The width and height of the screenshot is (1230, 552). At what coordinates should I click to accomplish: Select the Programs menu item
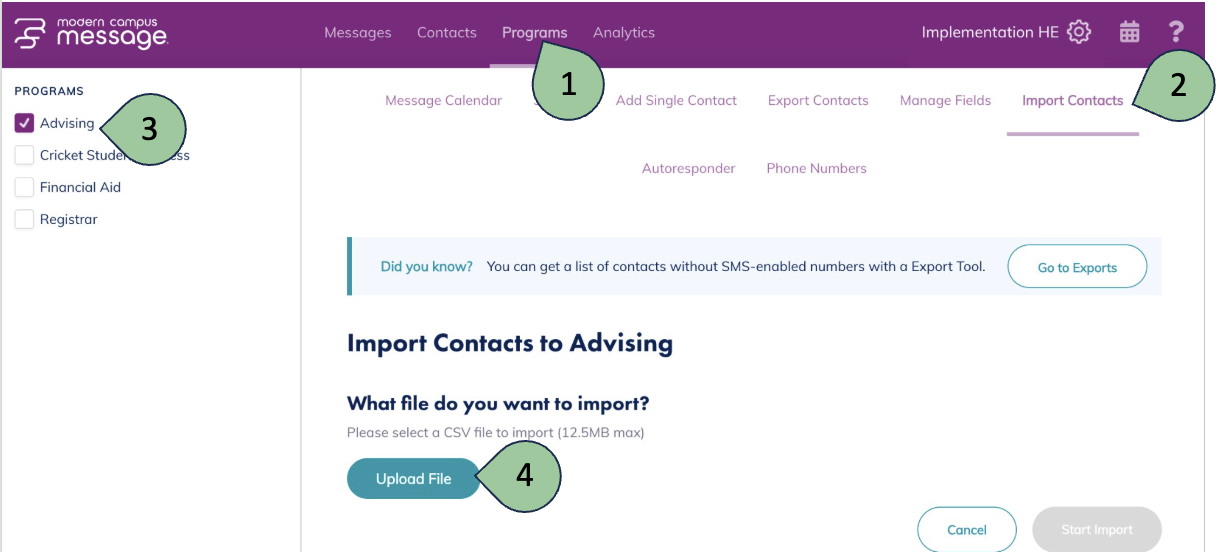tap(534, 33)
